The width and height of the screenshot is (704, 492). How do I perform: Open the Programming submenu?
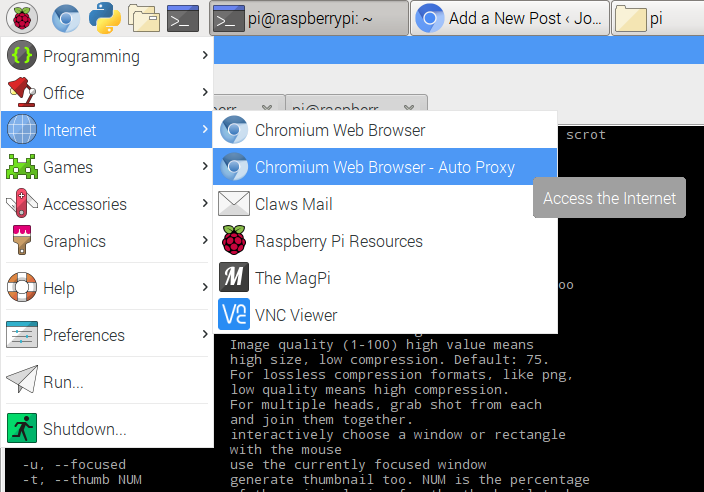(x=107, y=56)
